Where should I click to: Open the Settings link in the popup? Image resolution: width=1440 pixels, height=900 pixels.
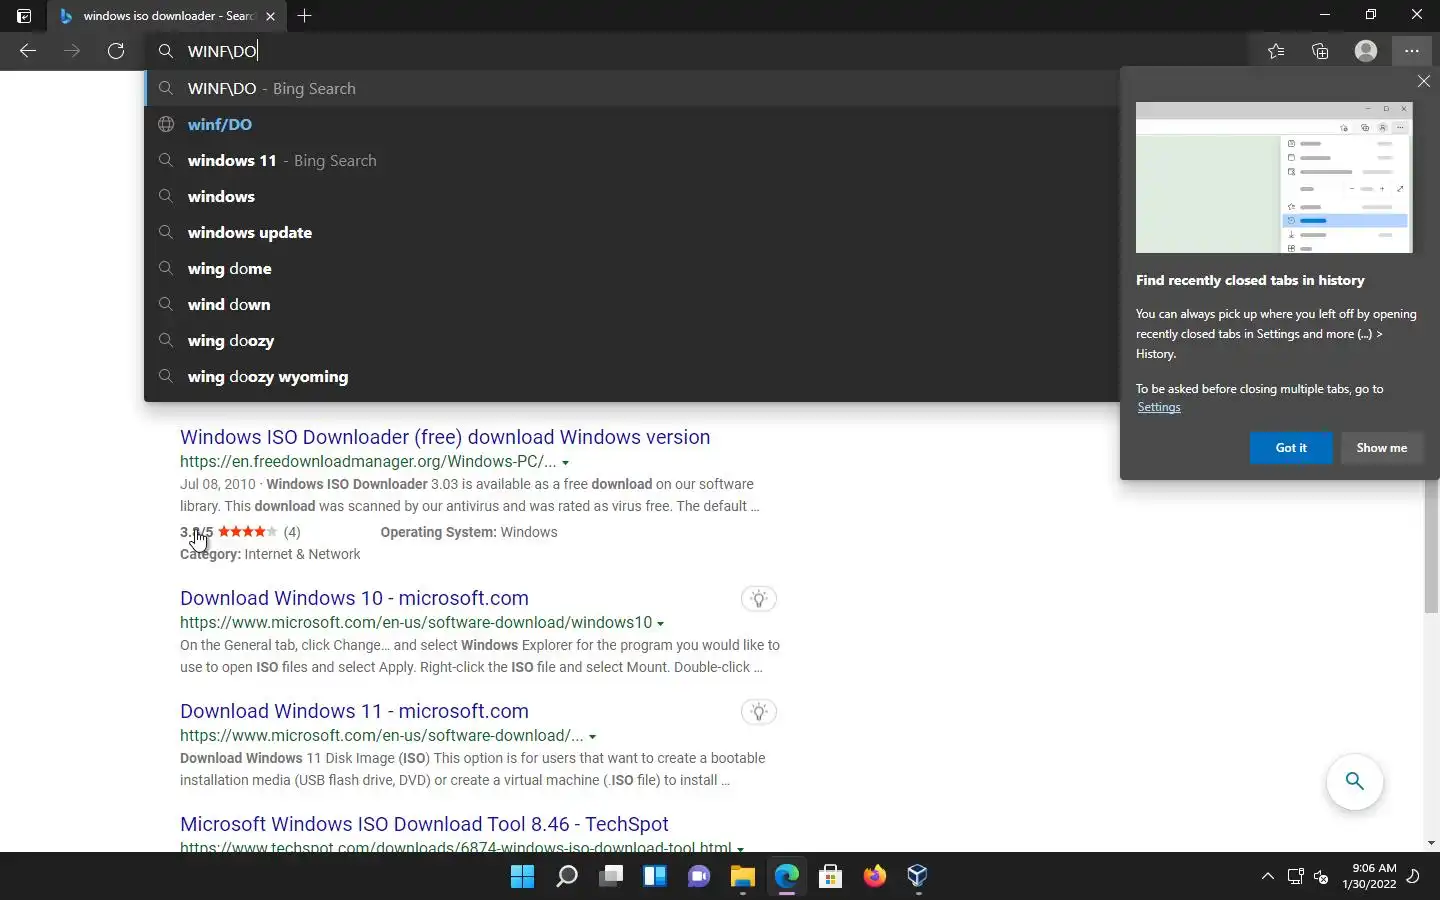[1159, 407]
